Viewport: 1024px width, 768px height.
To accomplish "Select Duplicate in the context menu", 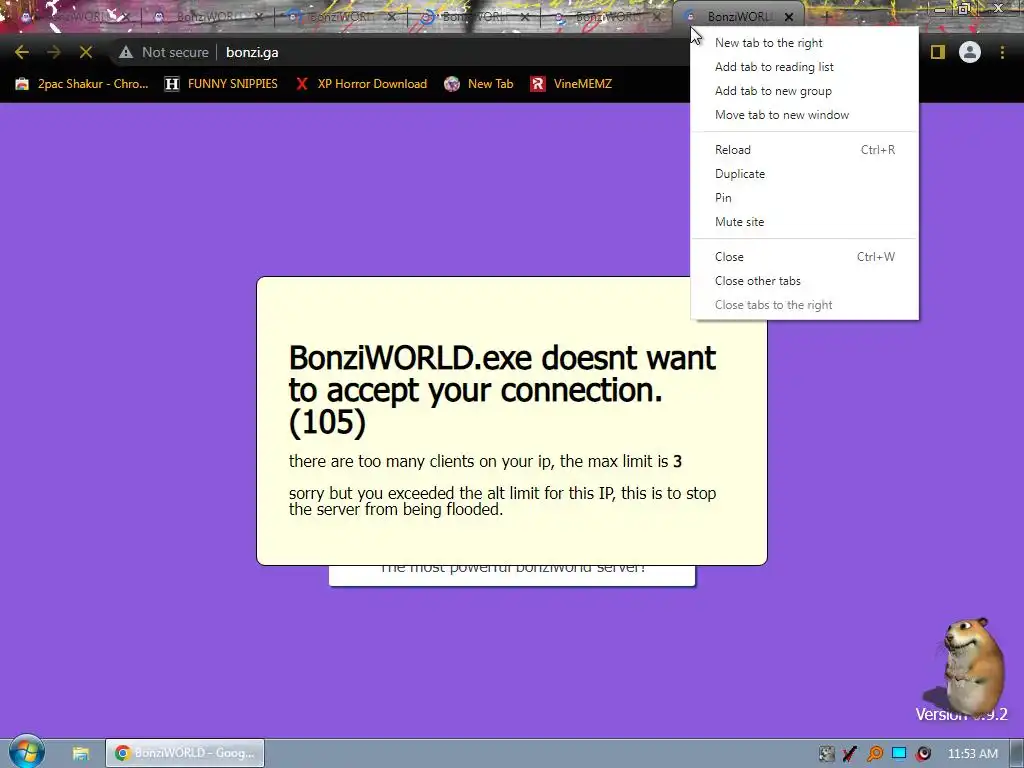I will (x=805, y=174).
